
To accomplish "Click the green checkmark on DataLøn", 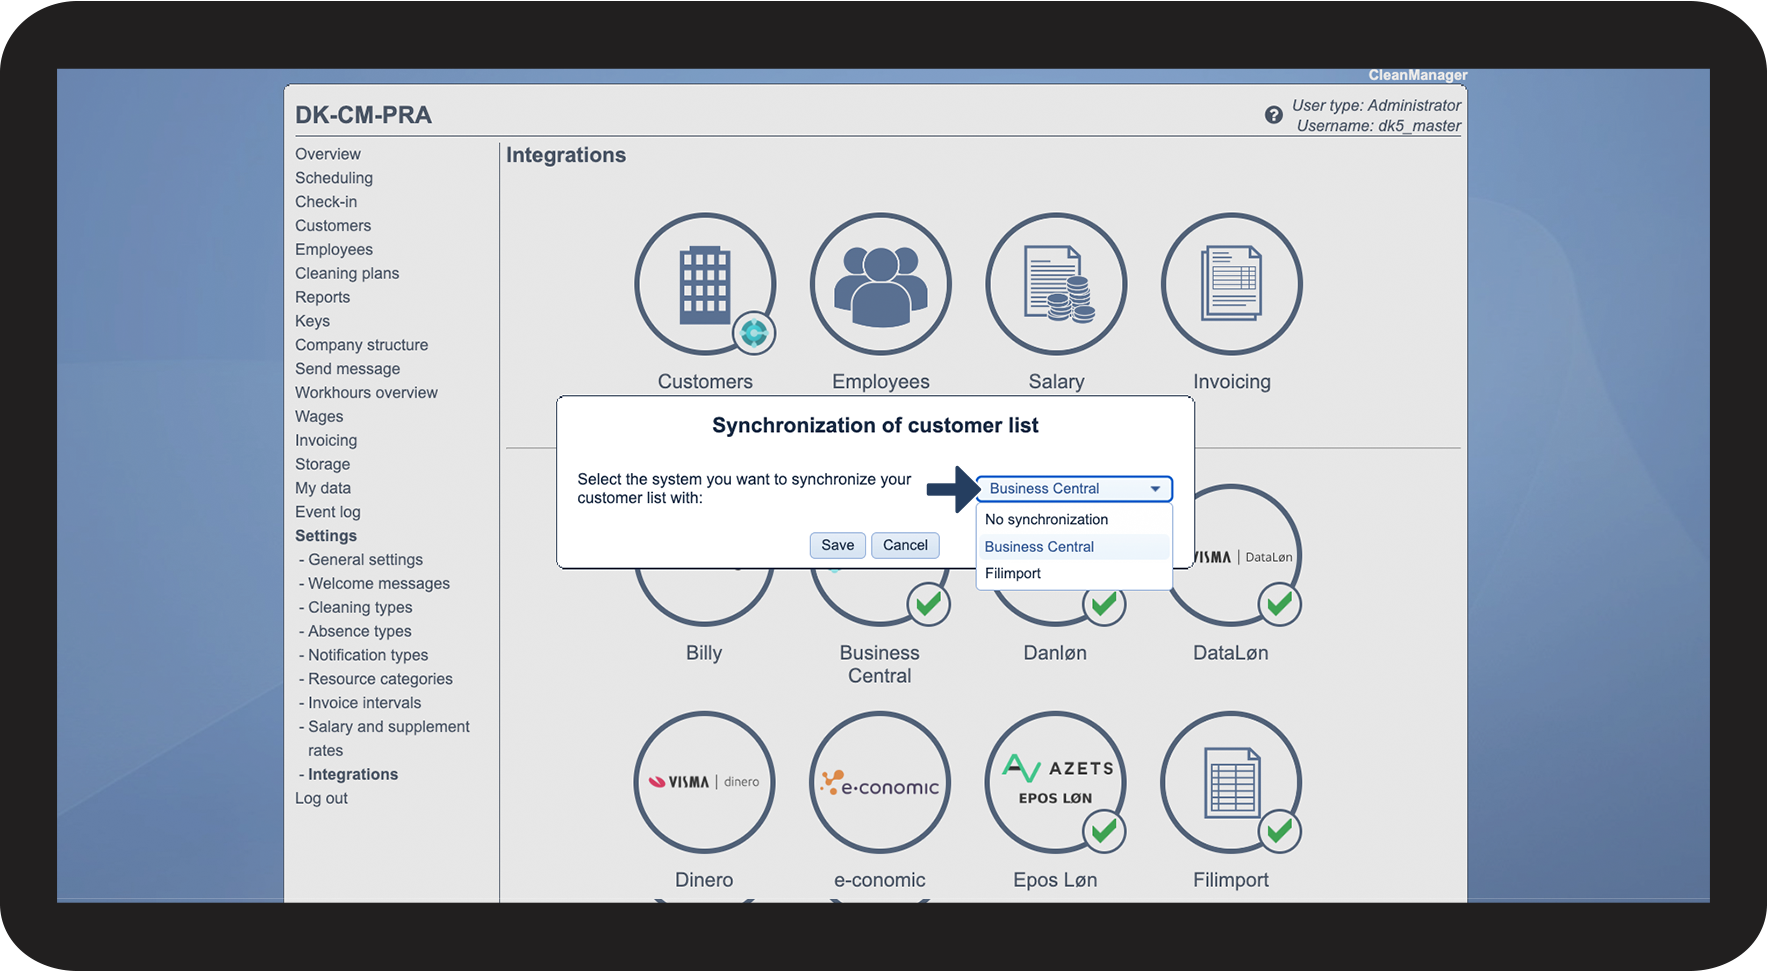I will [1280, 604].
